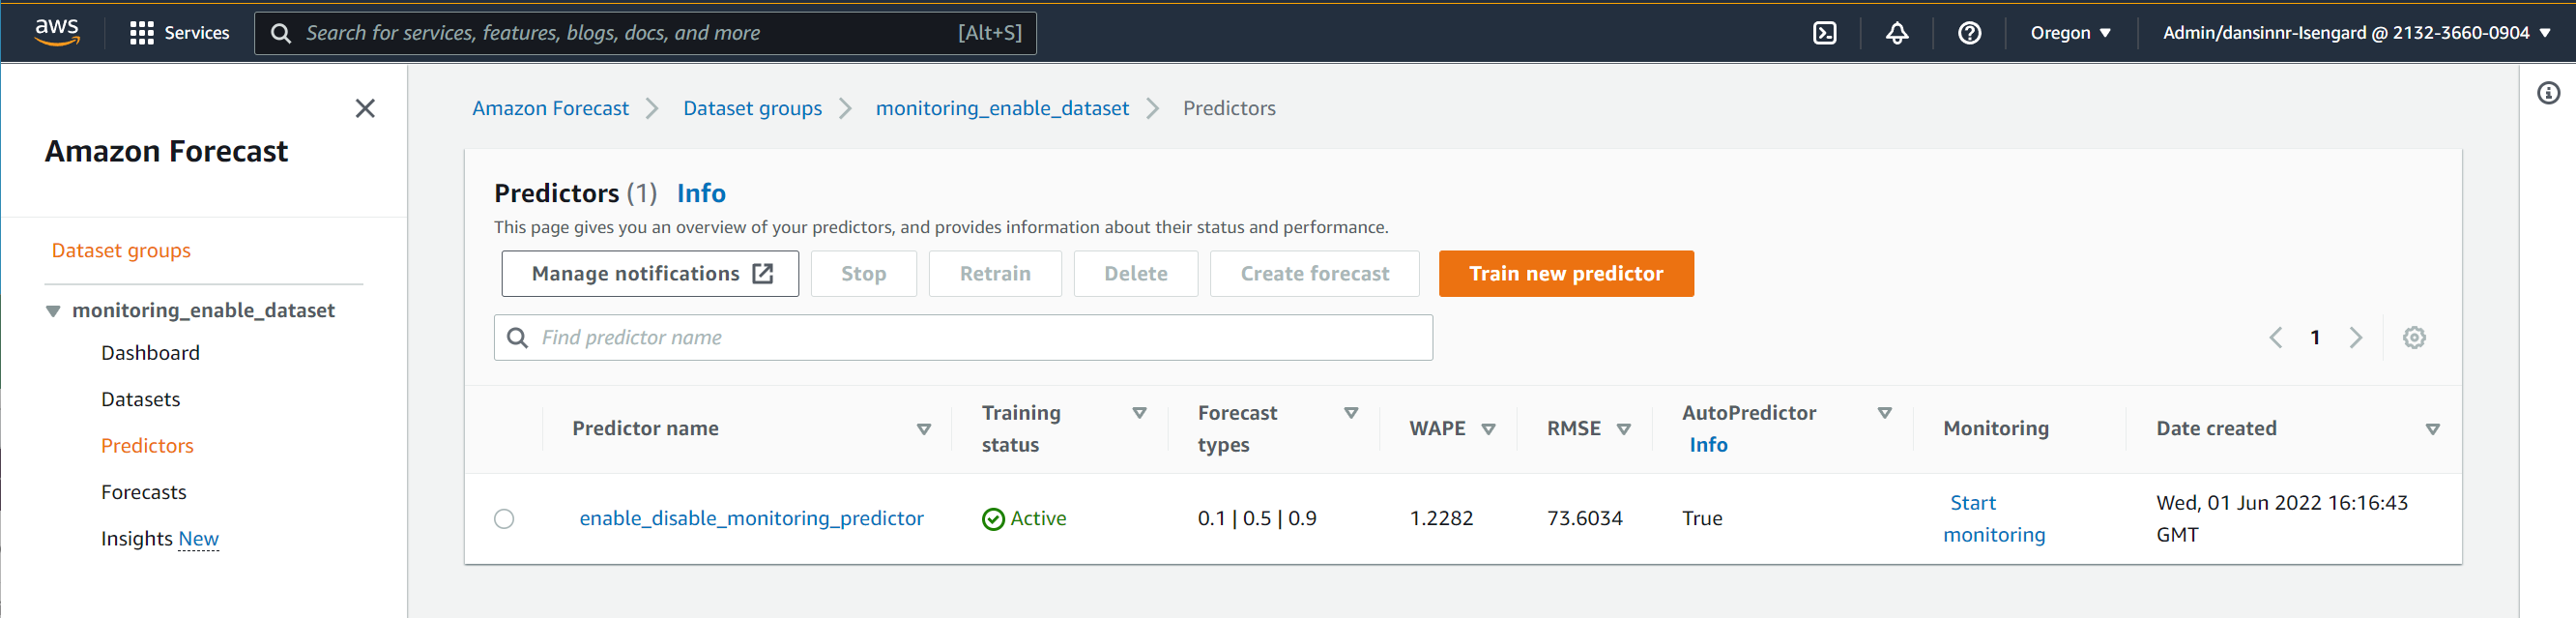
Task: Click the Delete button
Action: (x=1136, y=274)
